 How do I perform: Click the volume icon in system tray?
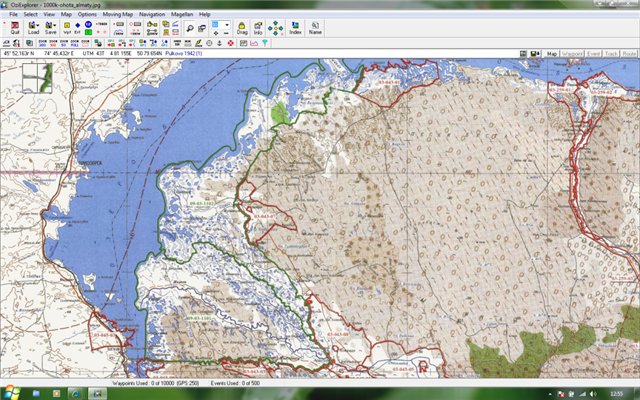tap(593, 394)
